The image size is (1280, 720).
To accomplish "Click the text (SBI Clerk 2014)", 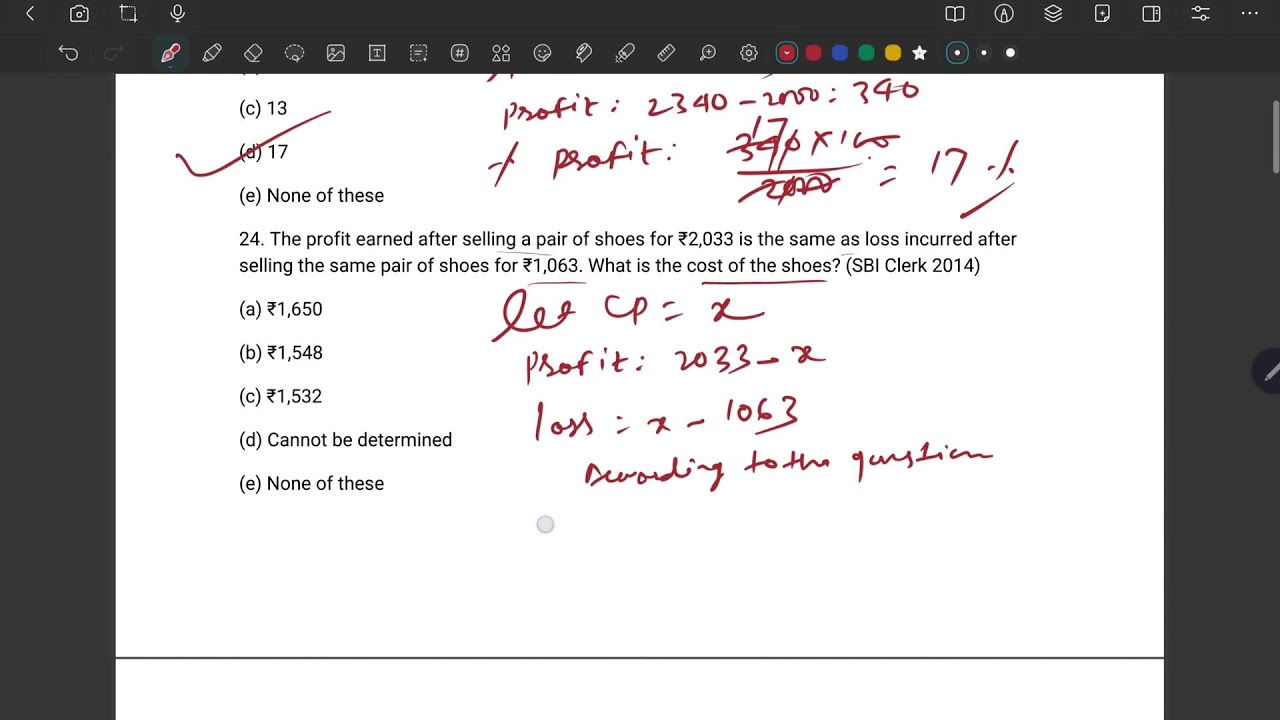I will pyautogui.click(x=913, y=265).
